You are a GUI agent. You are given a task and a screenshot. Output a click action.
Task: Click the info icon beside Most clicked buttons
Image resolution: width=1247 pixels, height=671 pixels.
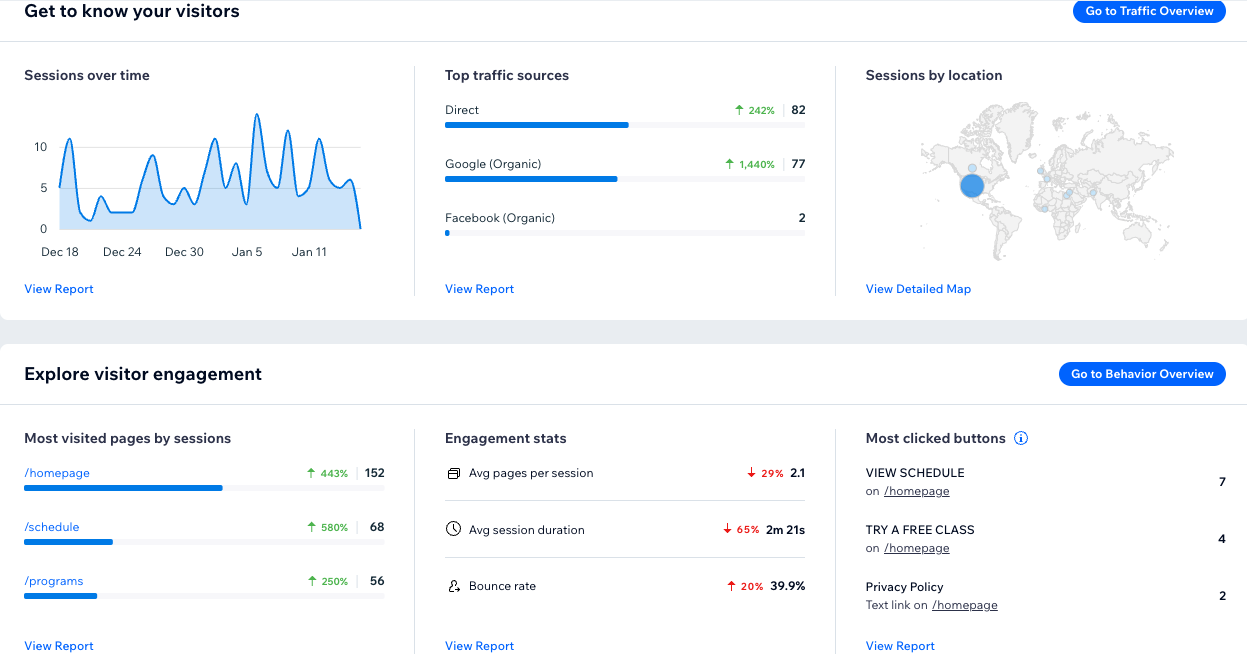1021,438
